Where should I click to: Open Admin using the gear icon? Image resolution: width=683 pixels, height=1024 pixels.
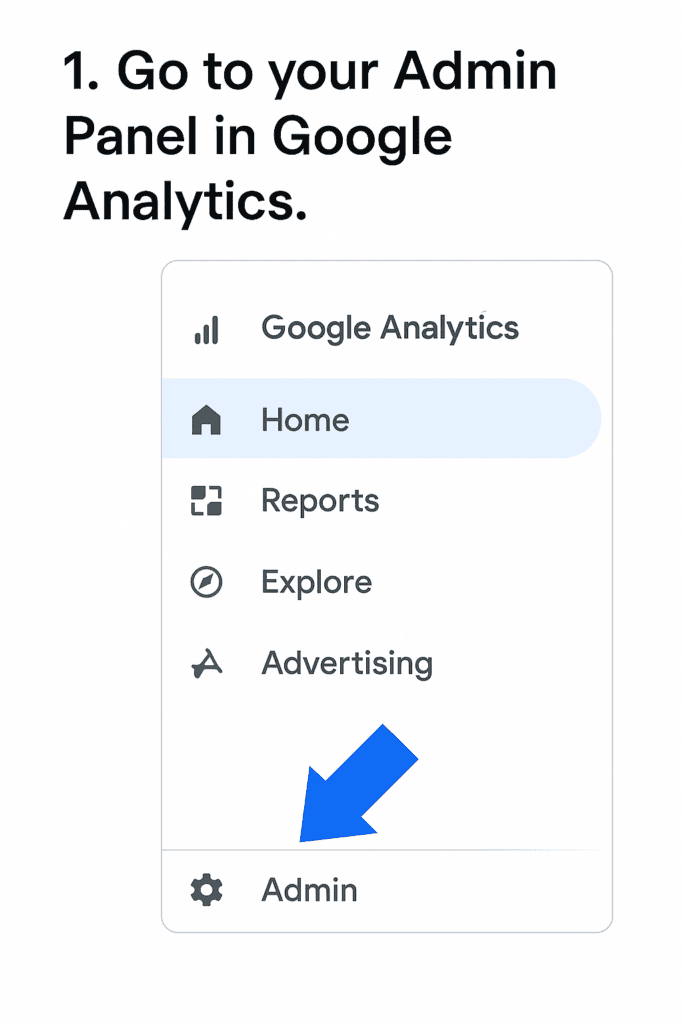(x=206, y=890)
